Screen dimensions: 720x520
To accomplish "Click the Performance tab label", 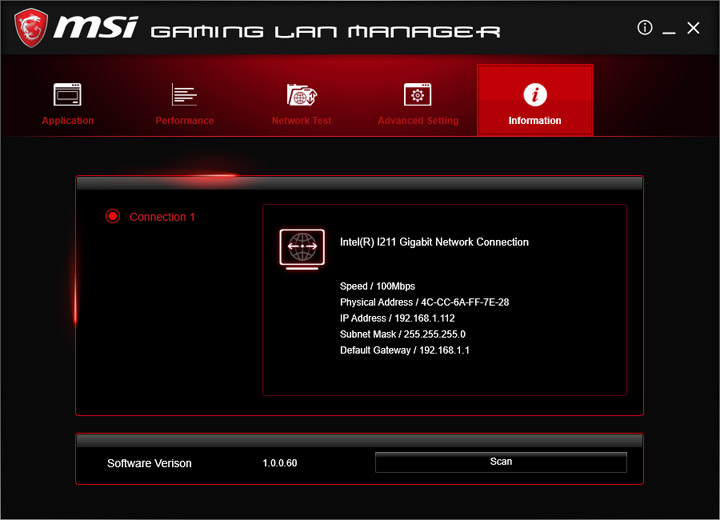I will click(x=184, y=120).
